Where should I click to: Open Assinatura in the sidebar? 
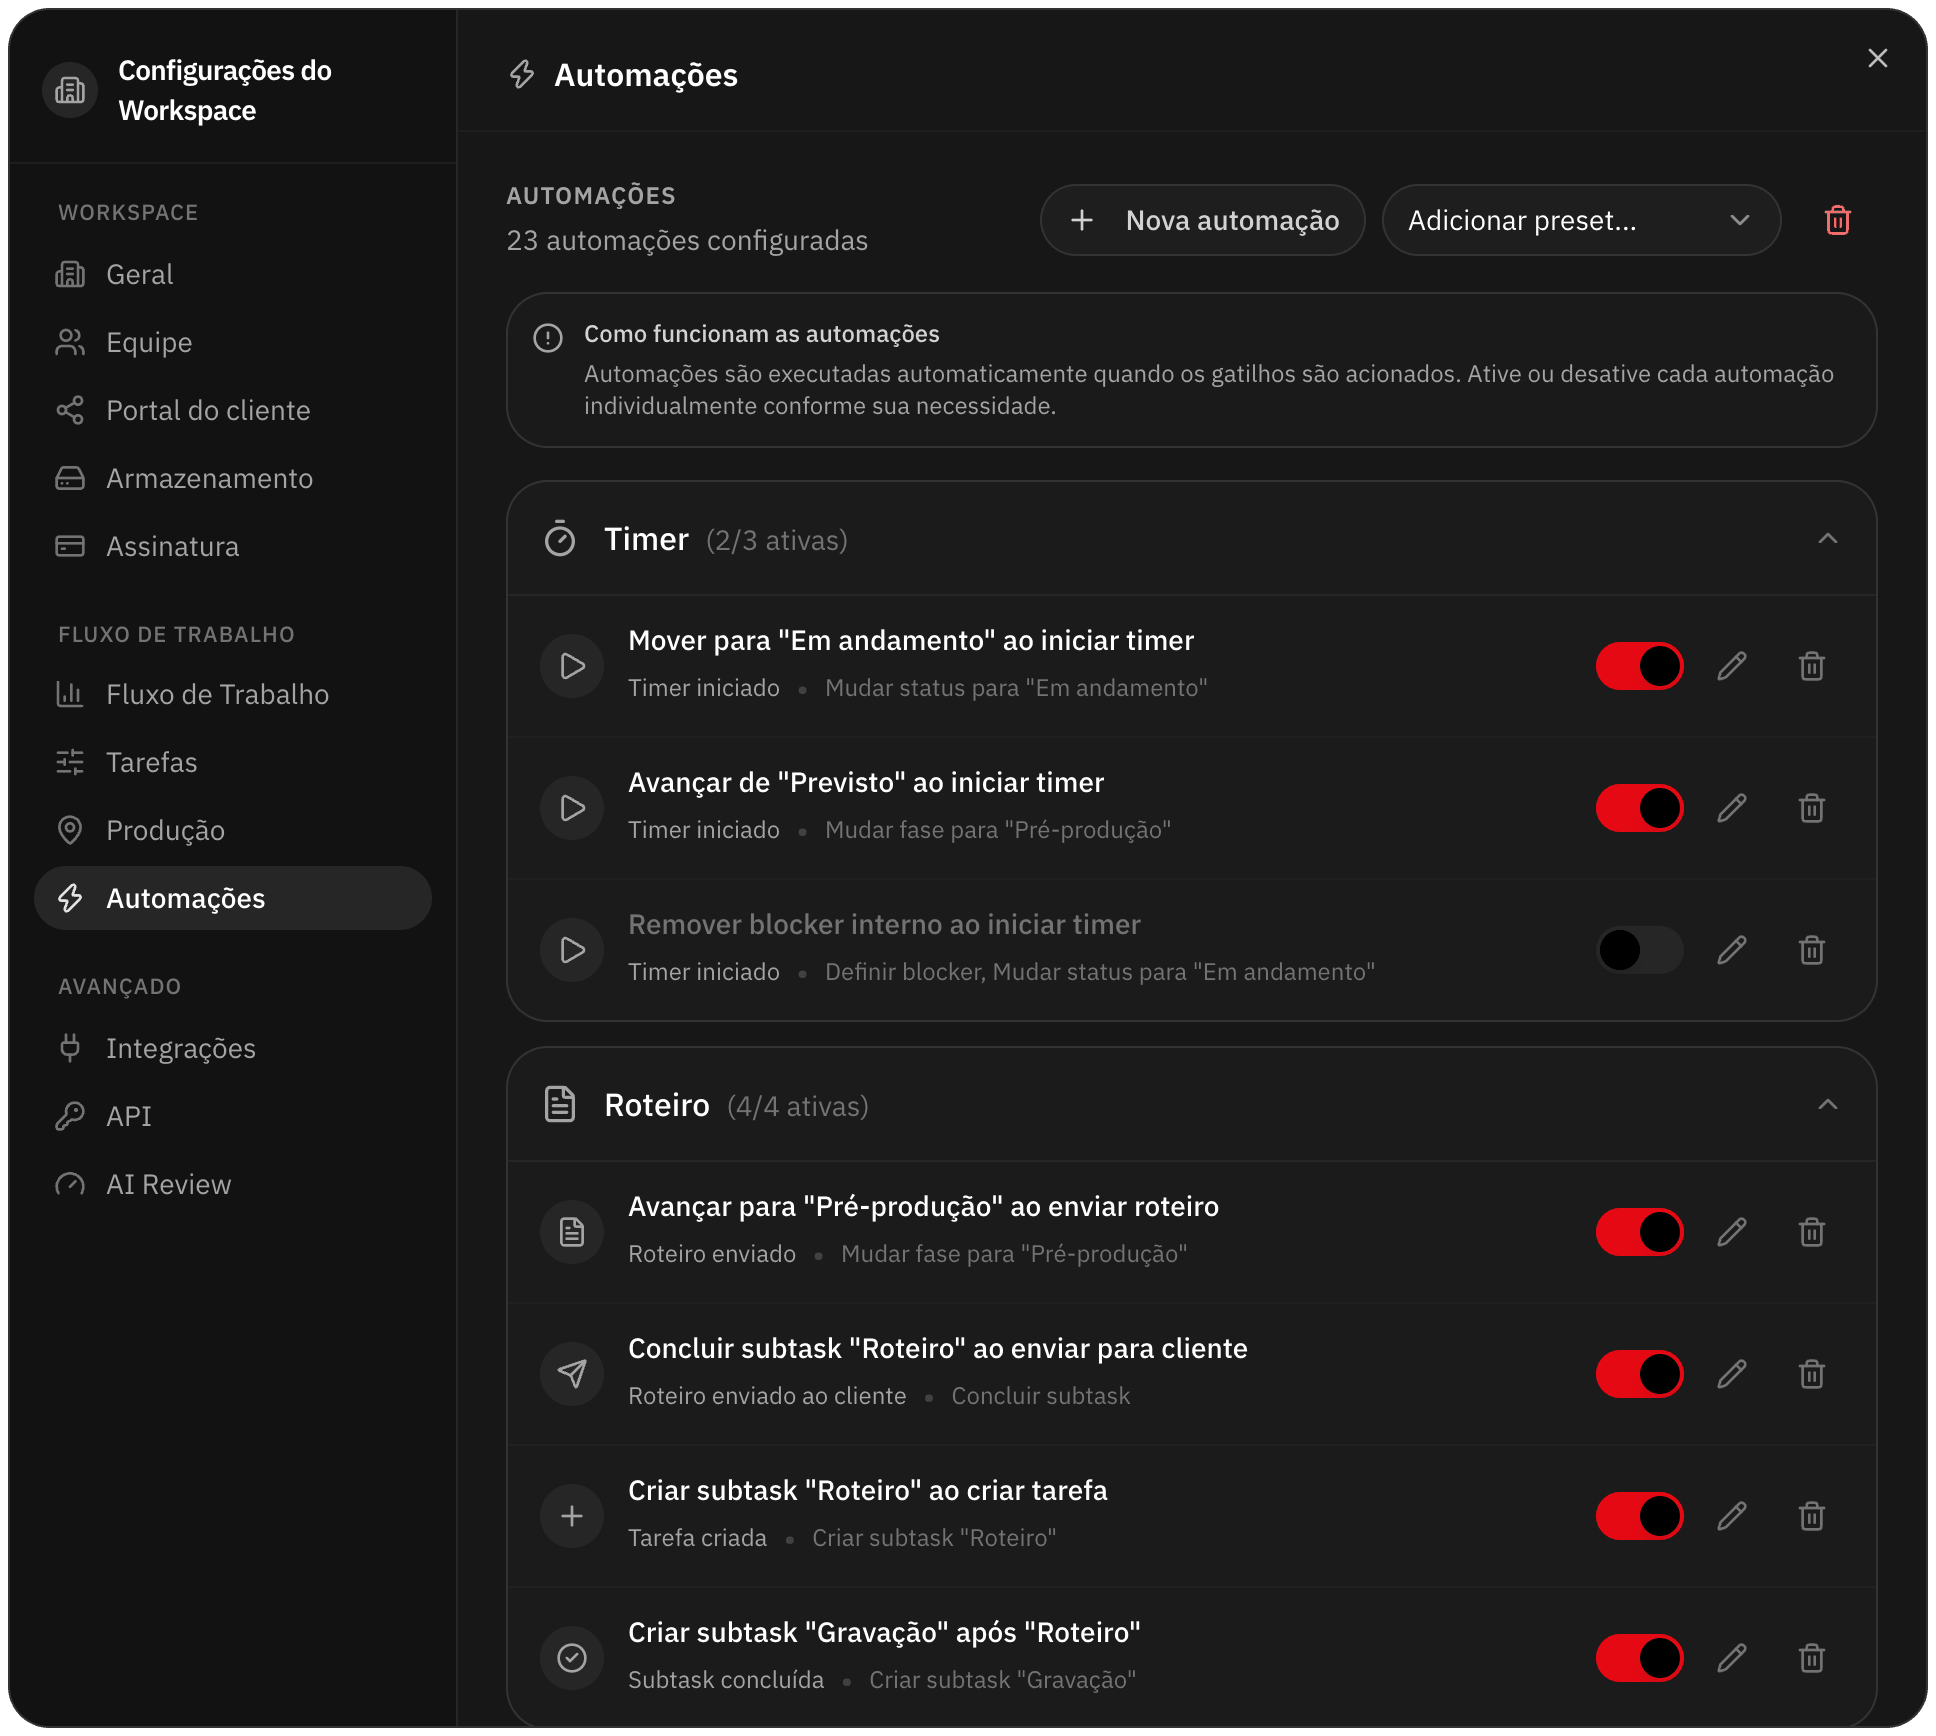(x=233, y=546)
